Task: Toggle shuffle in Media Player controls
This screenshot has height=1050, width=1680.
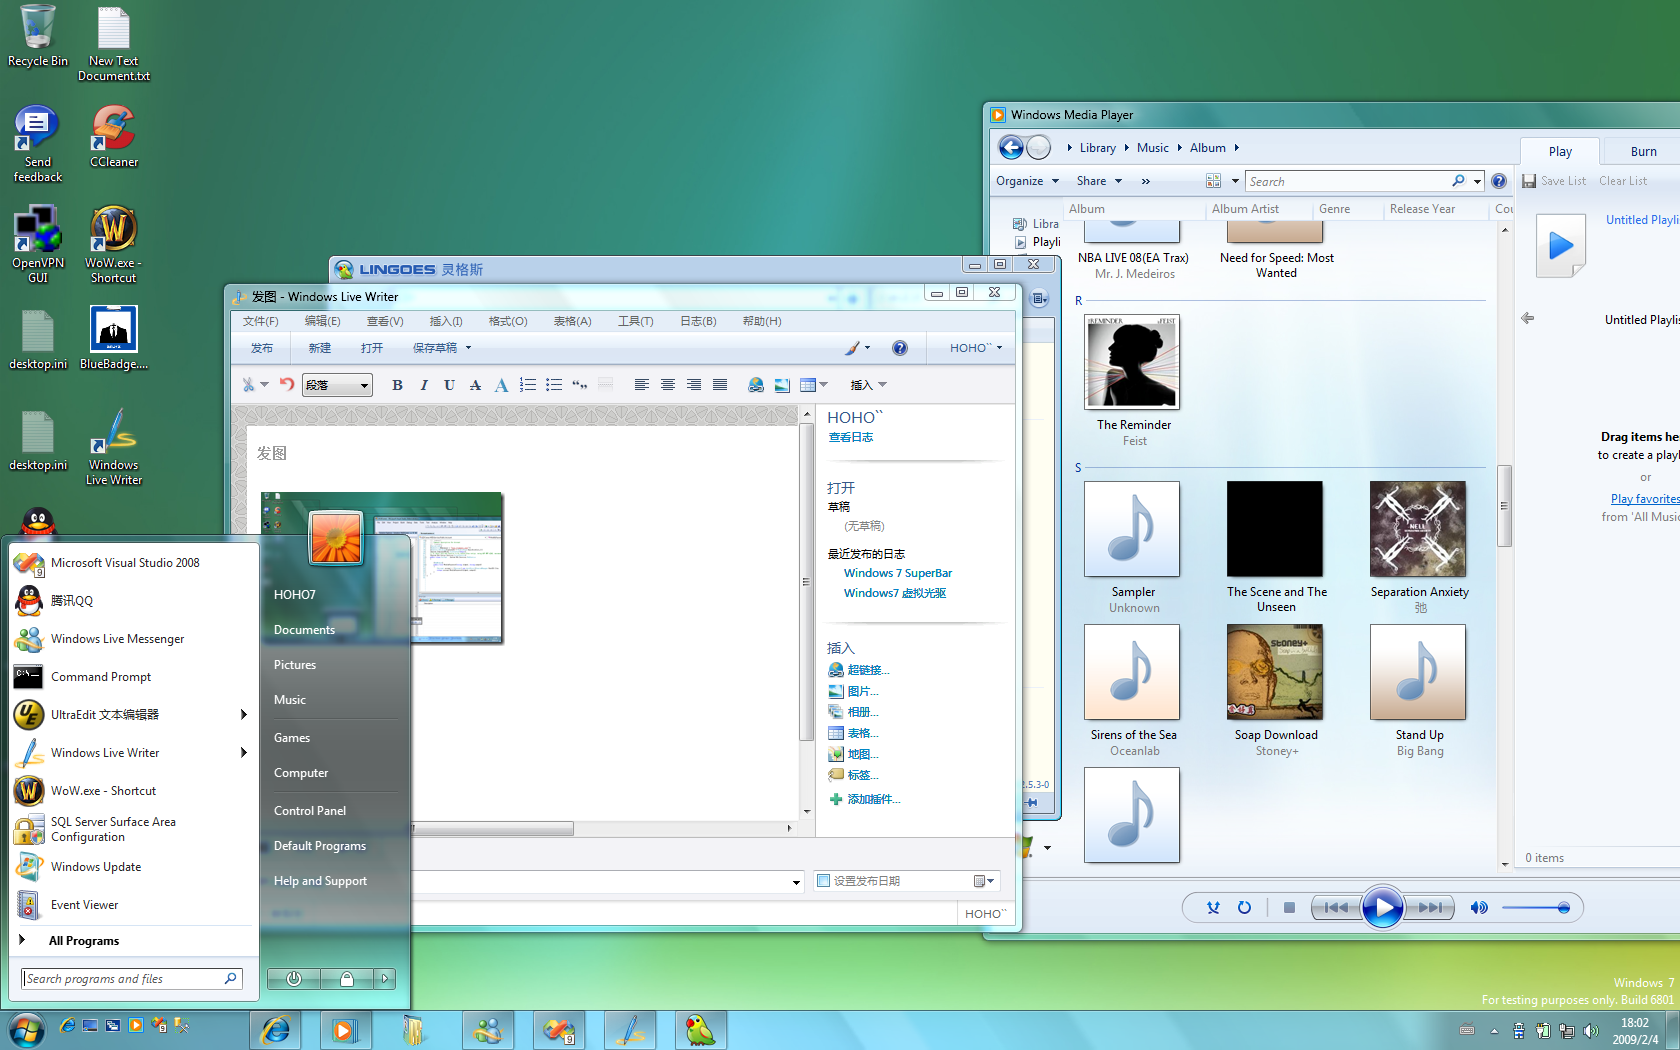Action: [x=1213, y=908]
